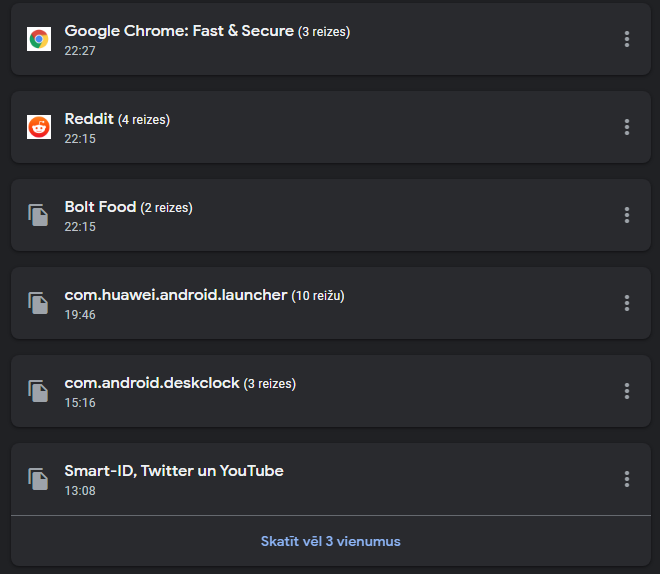The image size is (660, 574).
Task: Select the com.android.deskclock title
Action: tap(152, 383)
